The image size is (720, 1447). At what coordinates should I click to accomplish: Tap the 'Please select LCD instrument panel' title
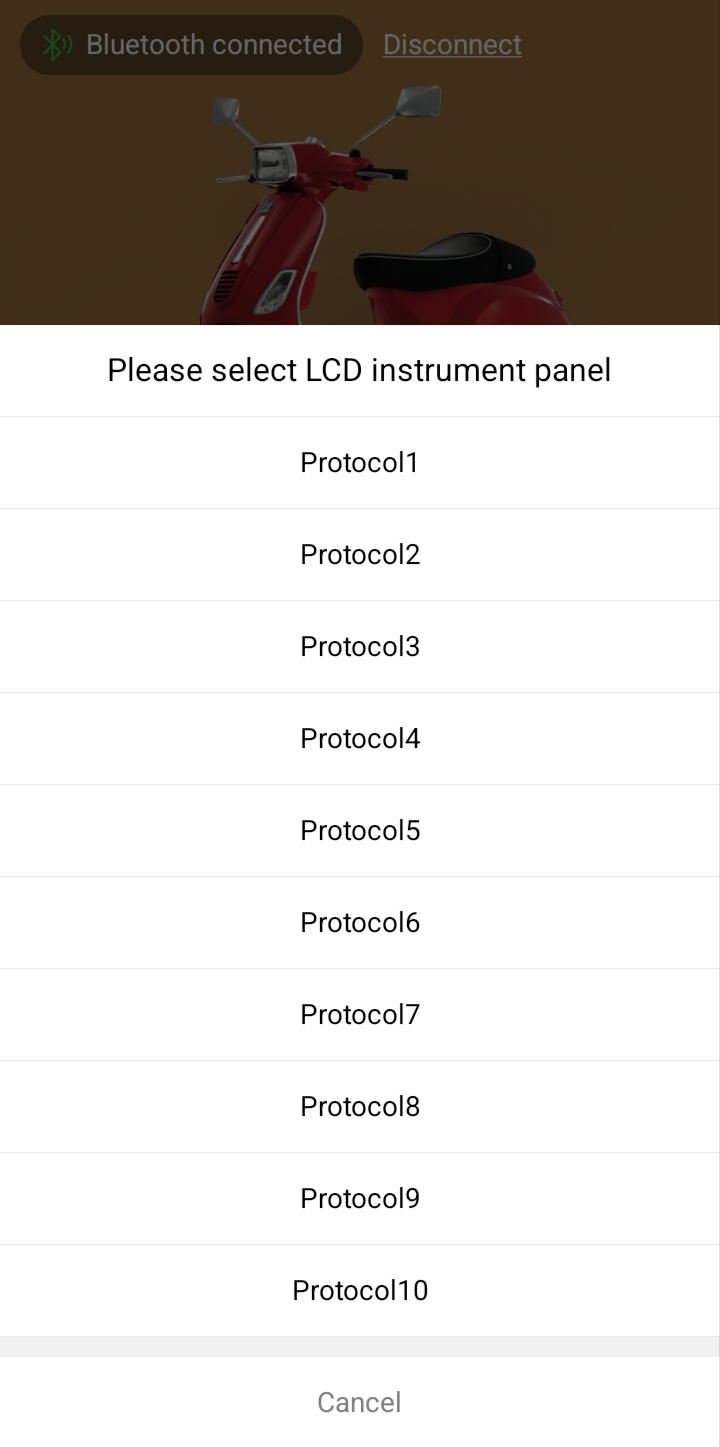pos(359,370)
